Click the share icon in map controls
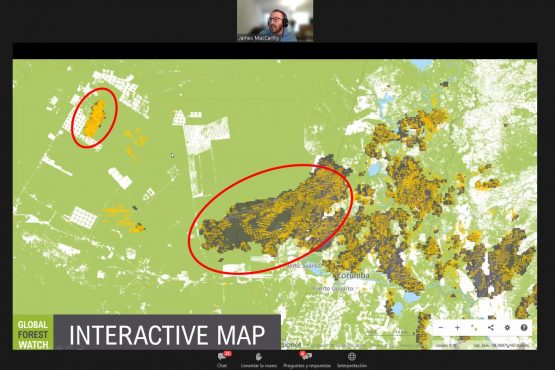Screen dimensions: 555x370 (491, 328)
